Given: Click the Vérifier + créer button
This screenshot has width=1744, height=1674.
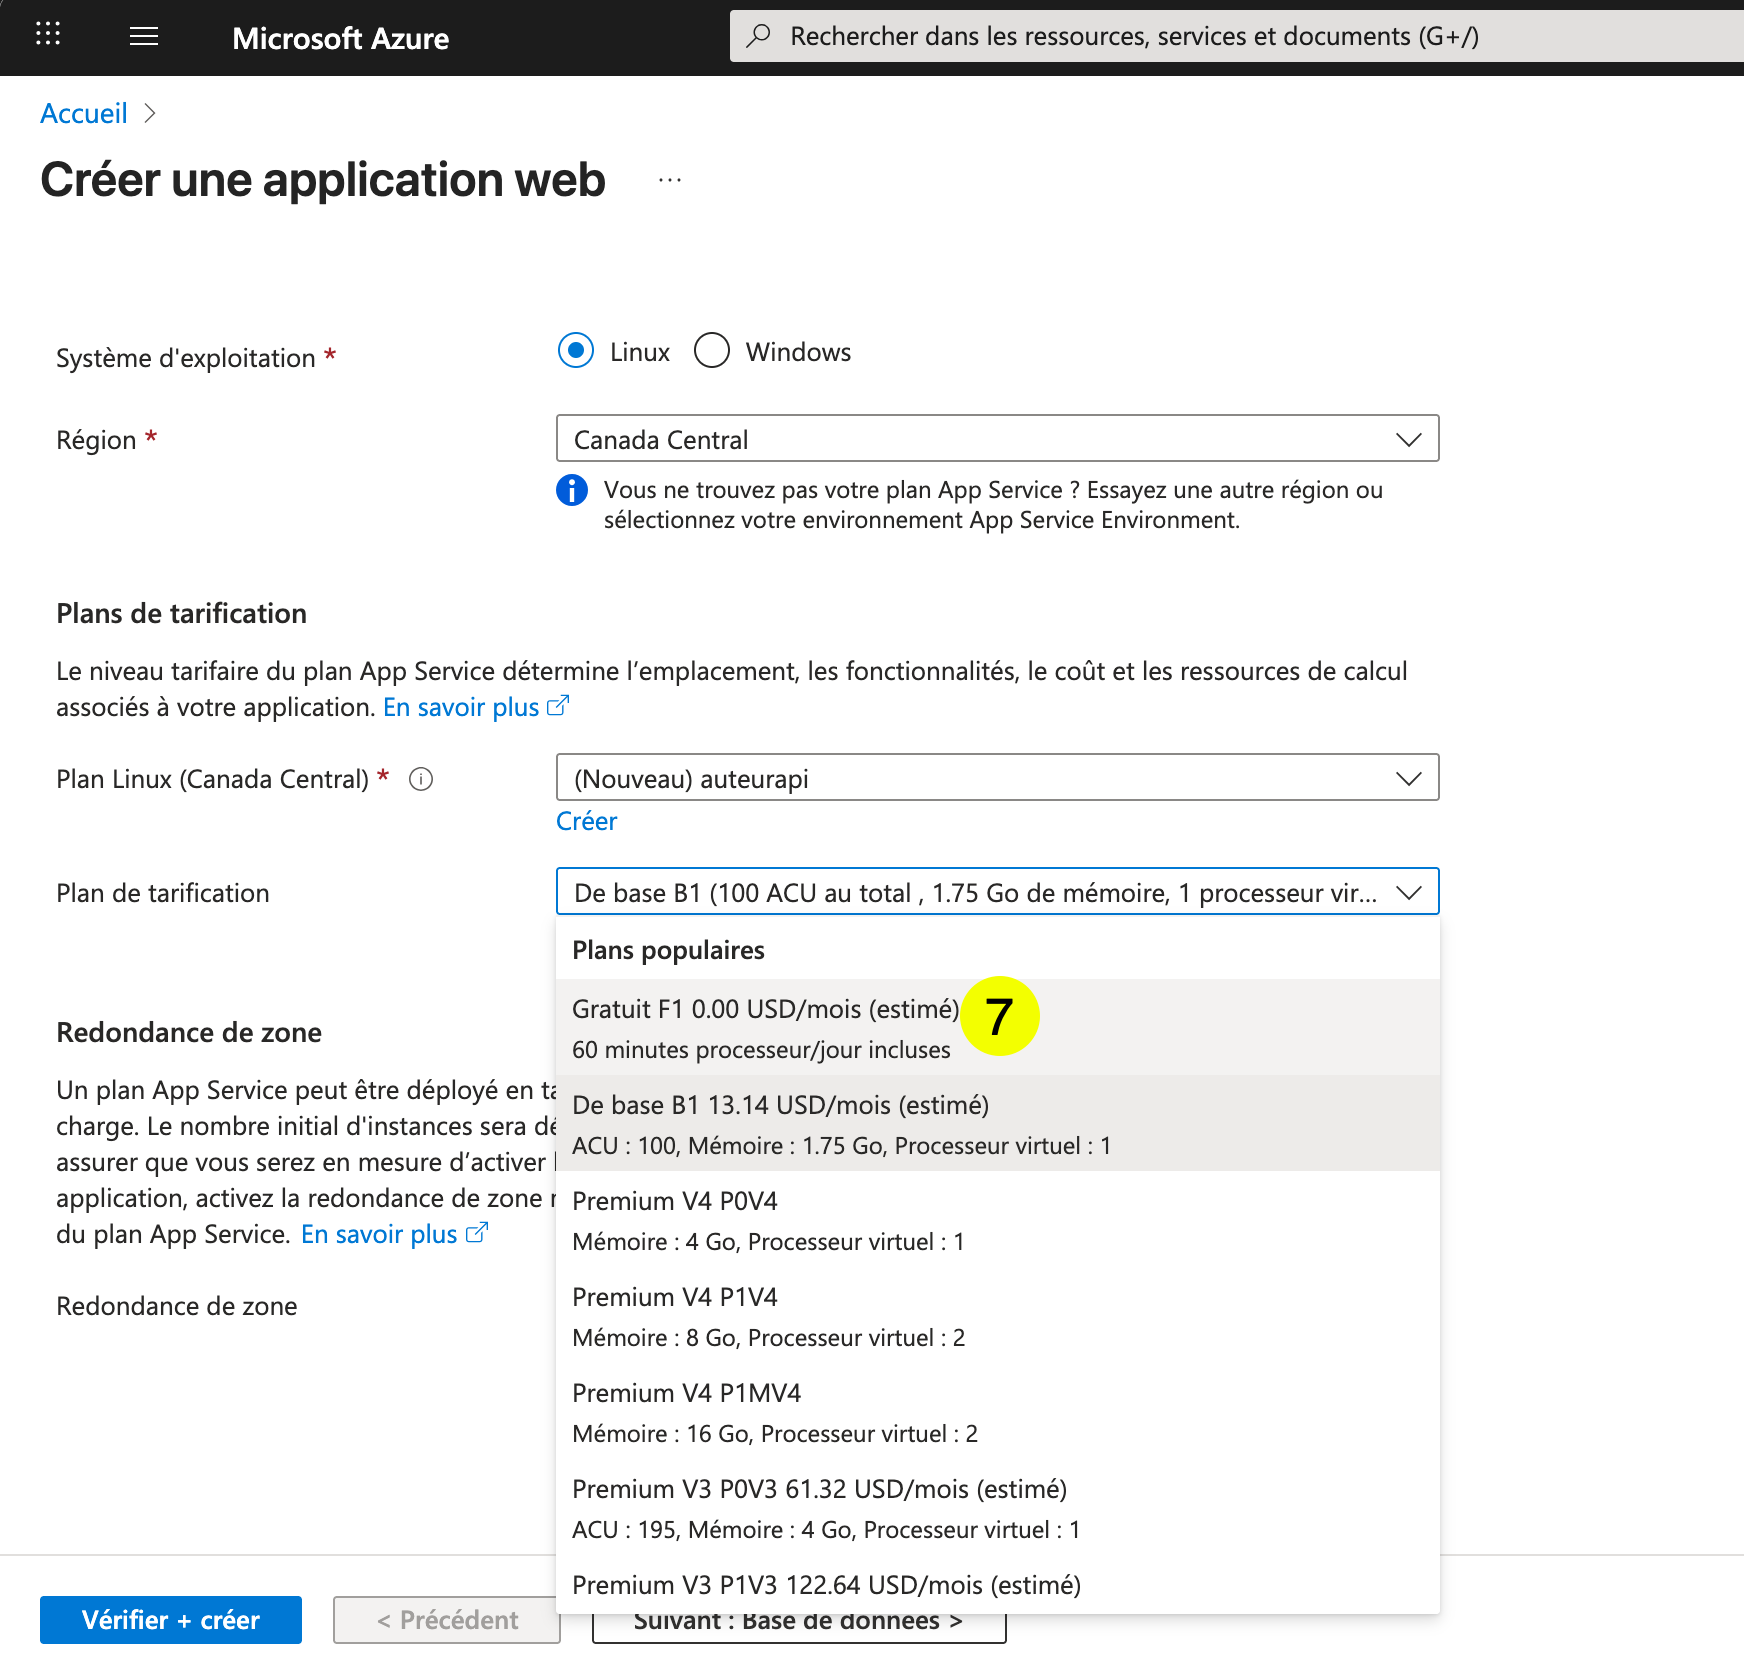Looking at the screenshot, I should point(170,1619).
